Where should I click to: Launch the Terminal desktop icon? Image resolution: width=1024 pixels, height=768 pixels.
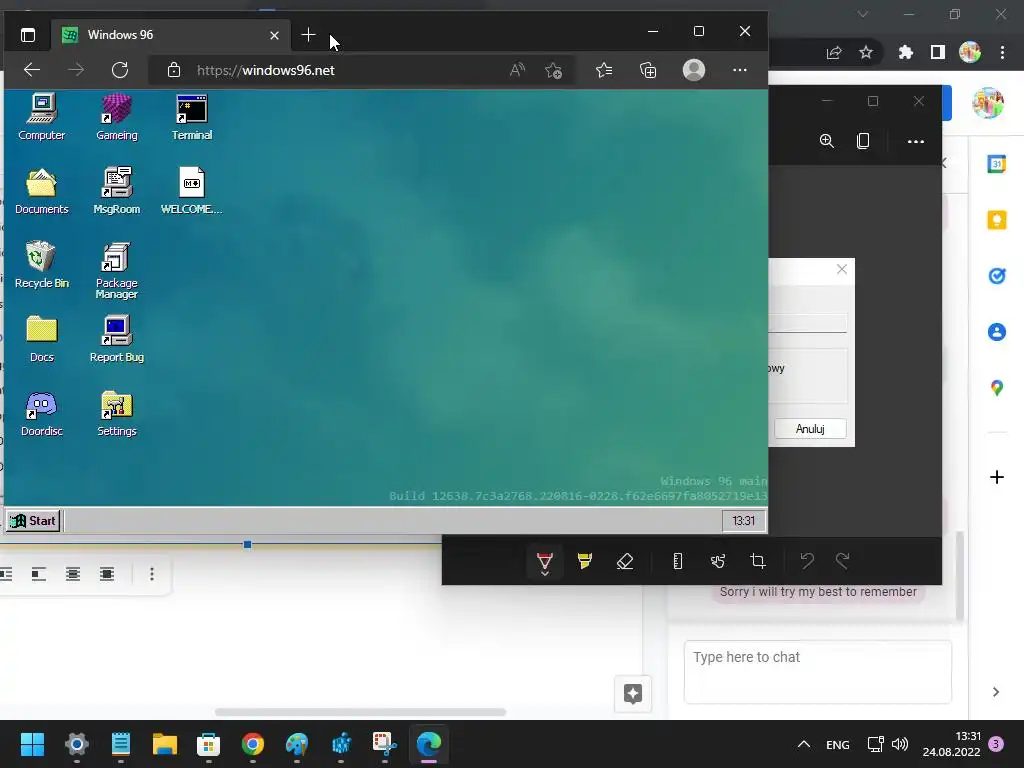point(191,118)
